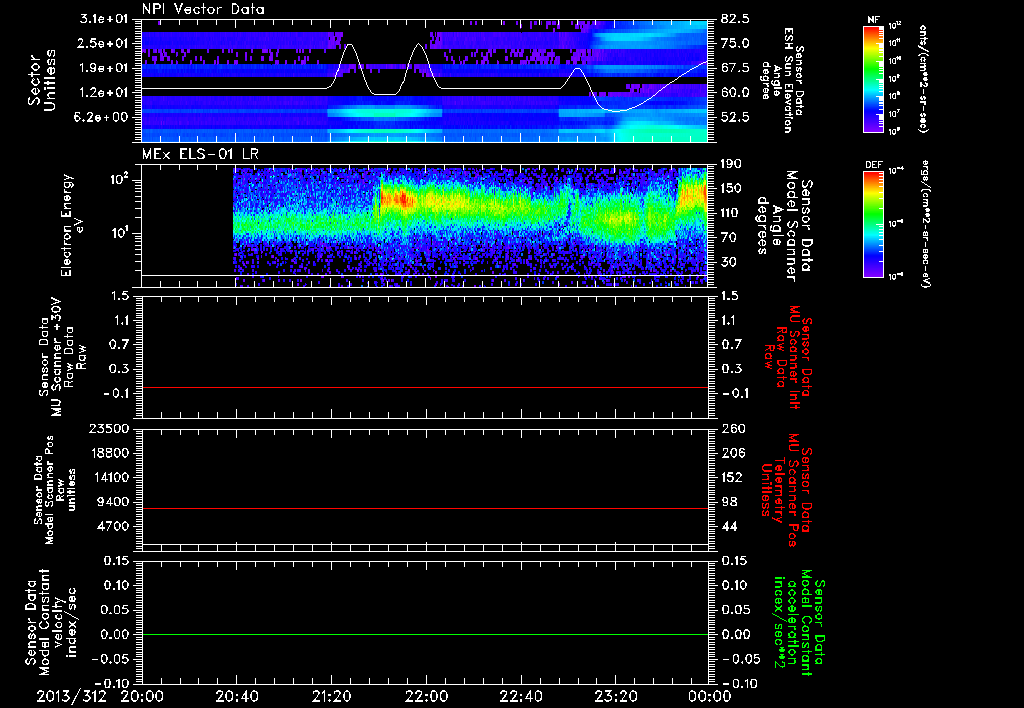Click the 22:00 time axis label

[x=427, y=696]
